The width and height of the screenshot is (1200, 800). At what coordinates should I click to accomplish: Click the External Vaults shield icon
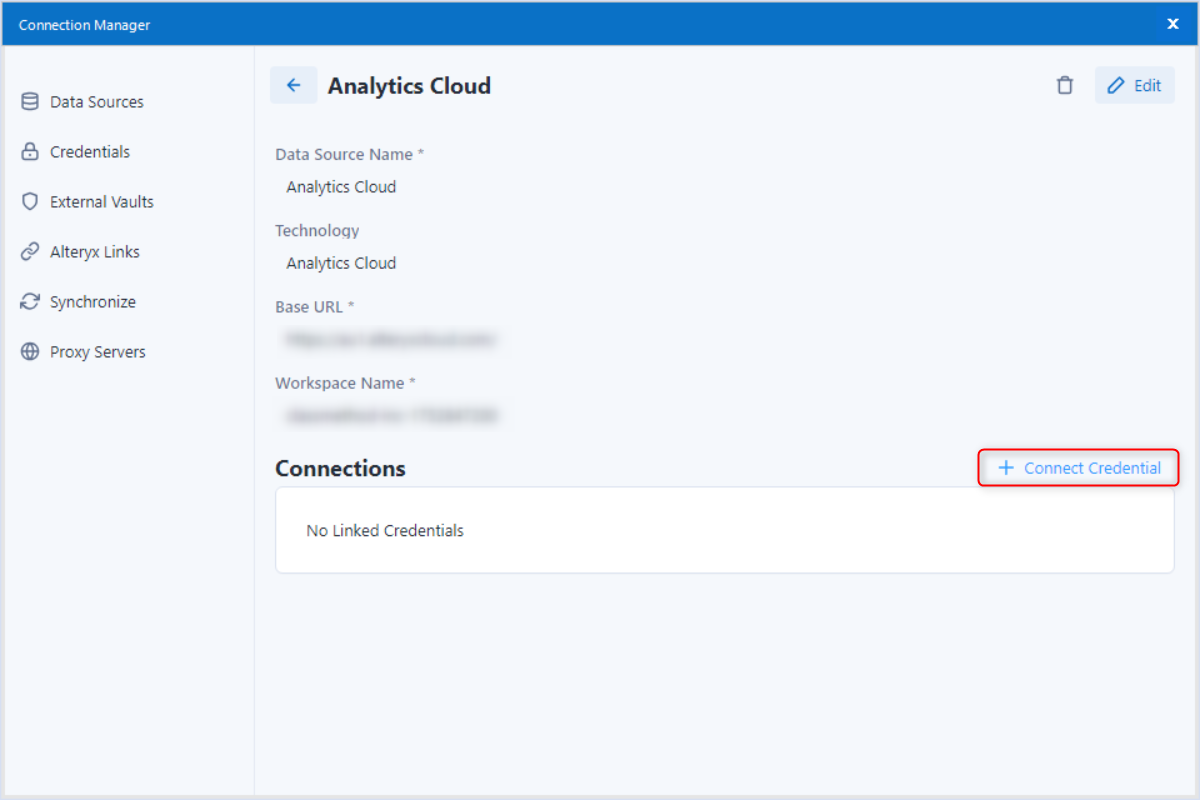point(30,202)
